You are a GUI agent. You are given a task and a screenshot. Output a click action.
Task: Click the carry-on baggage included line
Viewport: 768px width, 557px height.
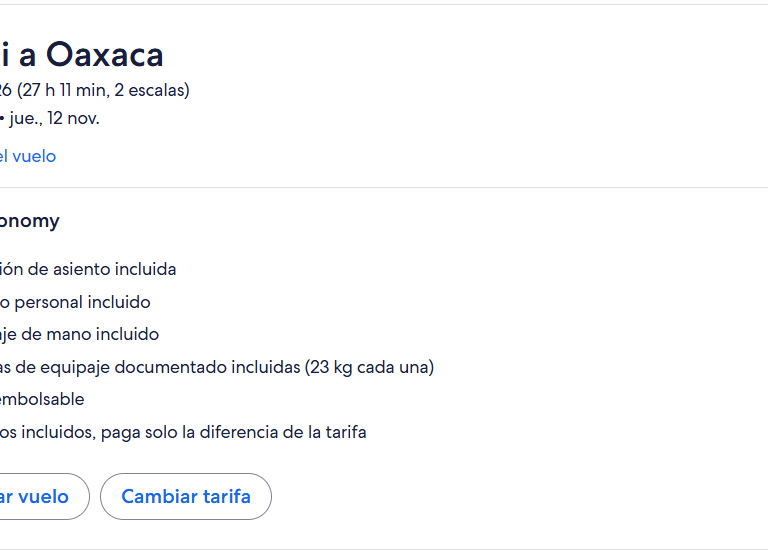[79, 334]
